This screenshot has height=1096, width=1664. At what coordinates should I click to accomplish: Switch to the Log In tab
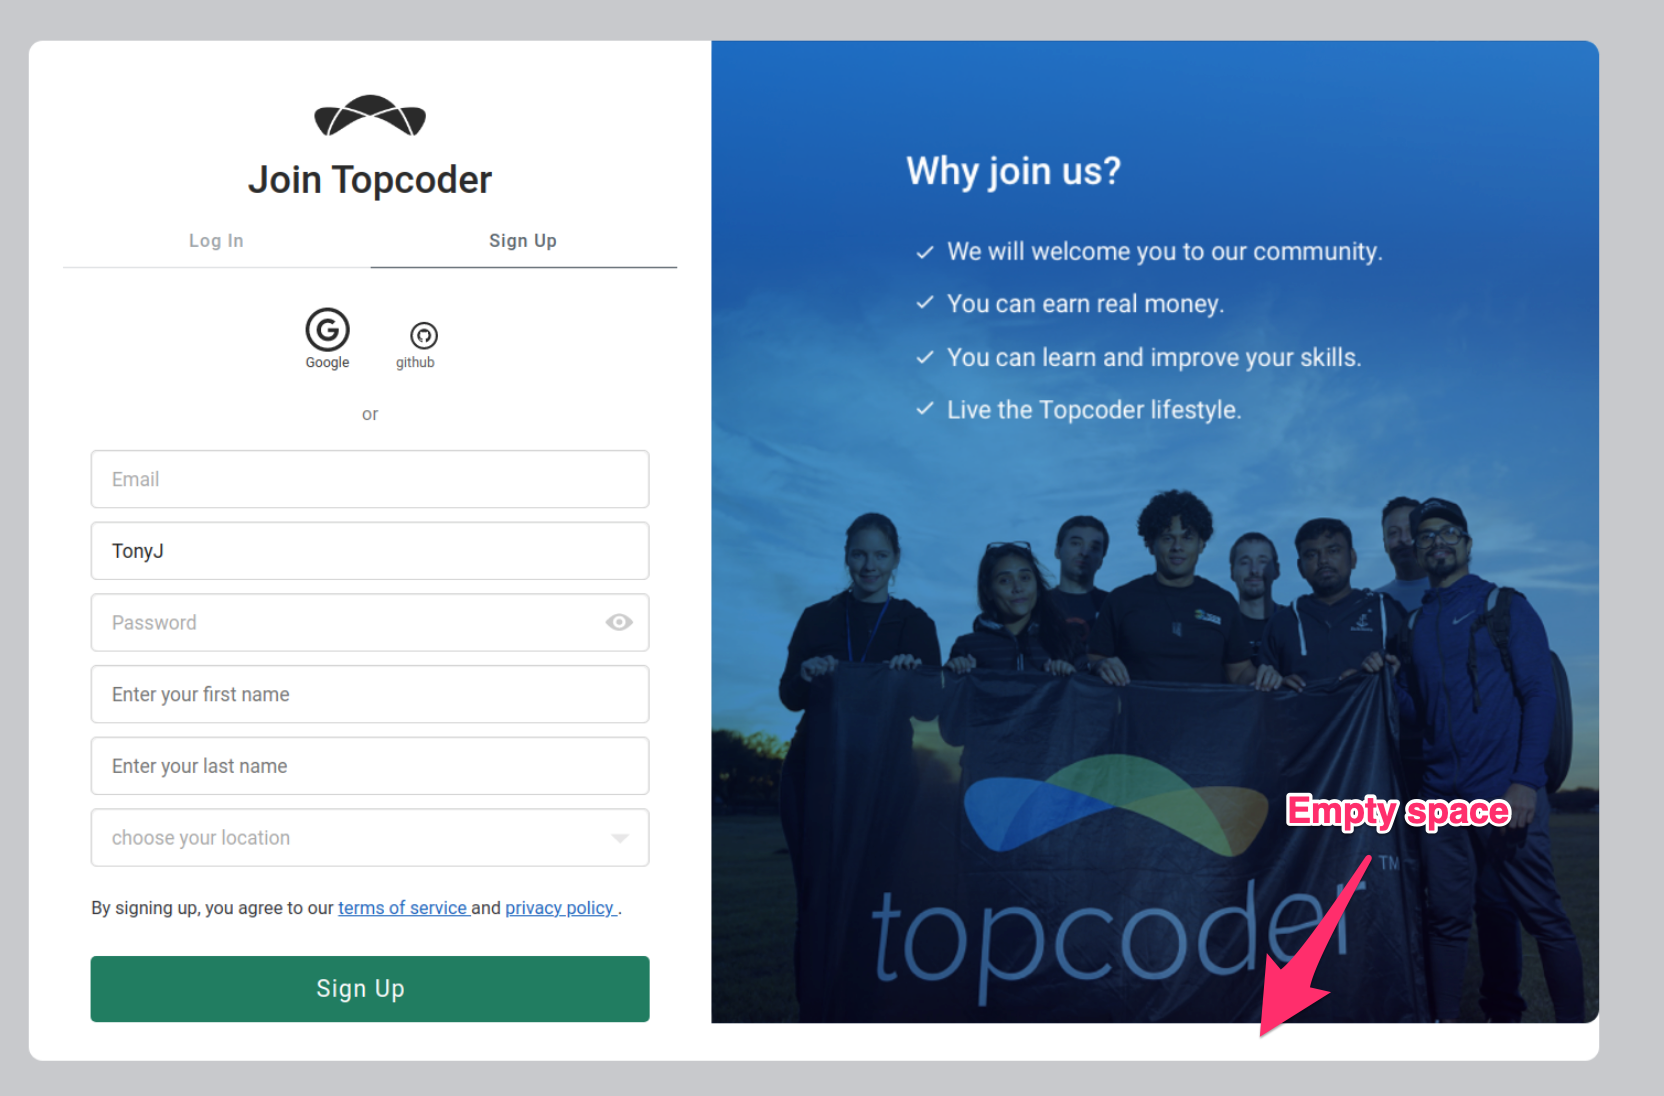click(216, 241)
